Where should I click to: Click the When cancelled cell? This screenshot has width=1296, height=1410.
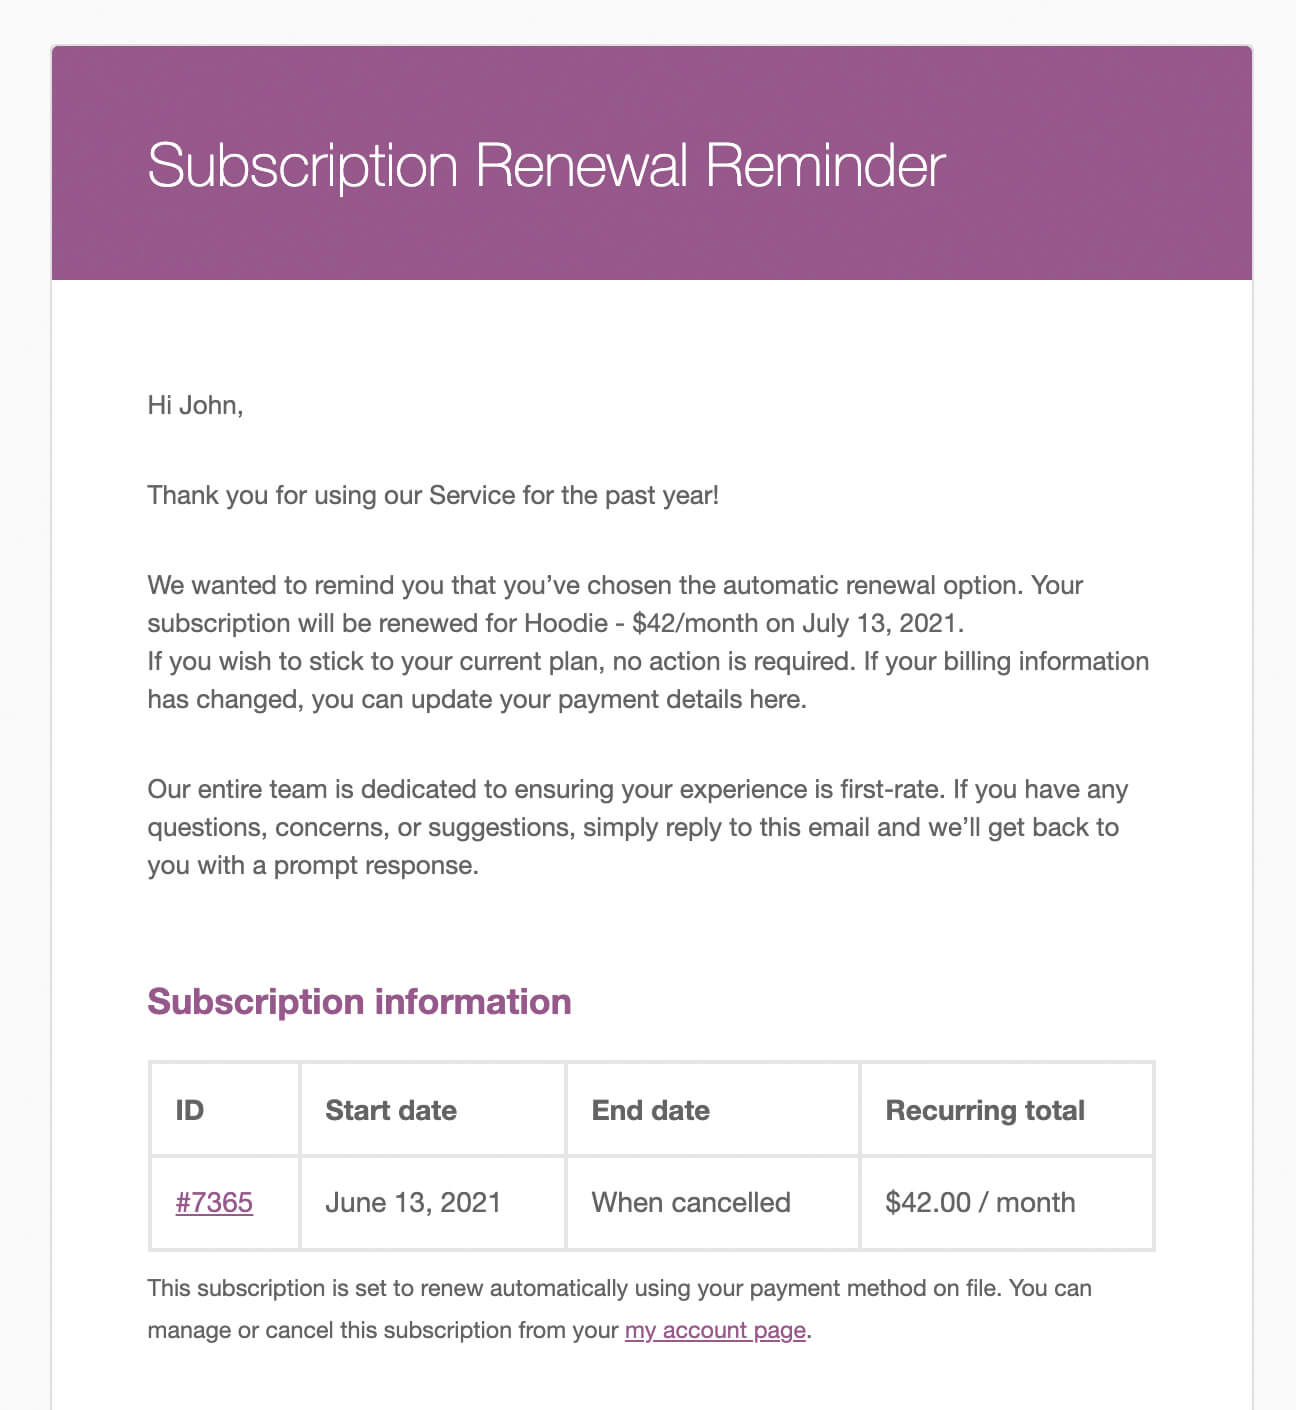coord(691,1202)
